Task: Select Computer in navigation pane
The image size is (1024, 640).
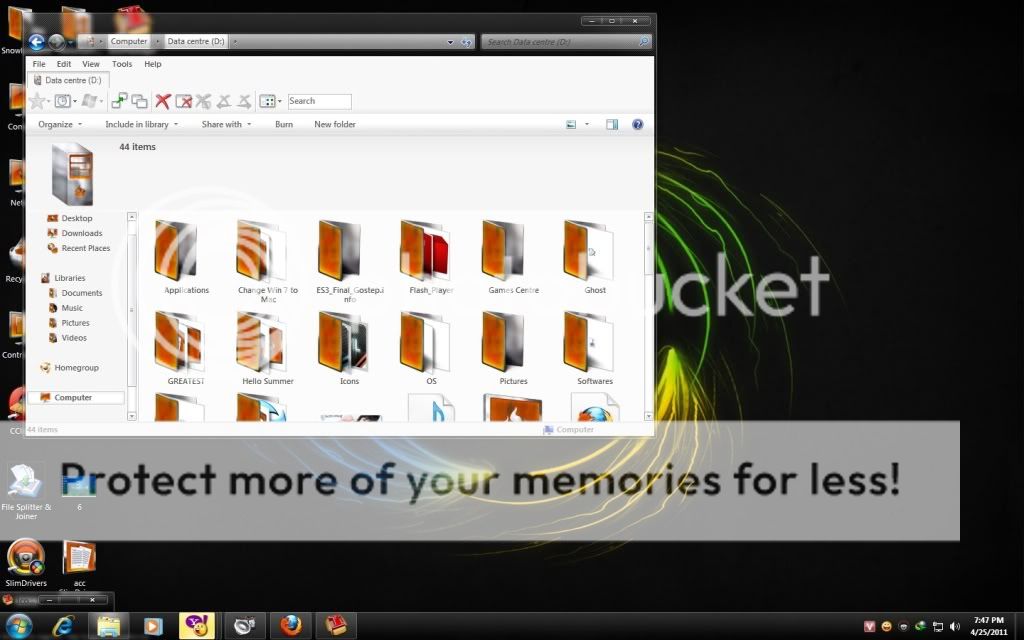Action: [x=76, y=397]
